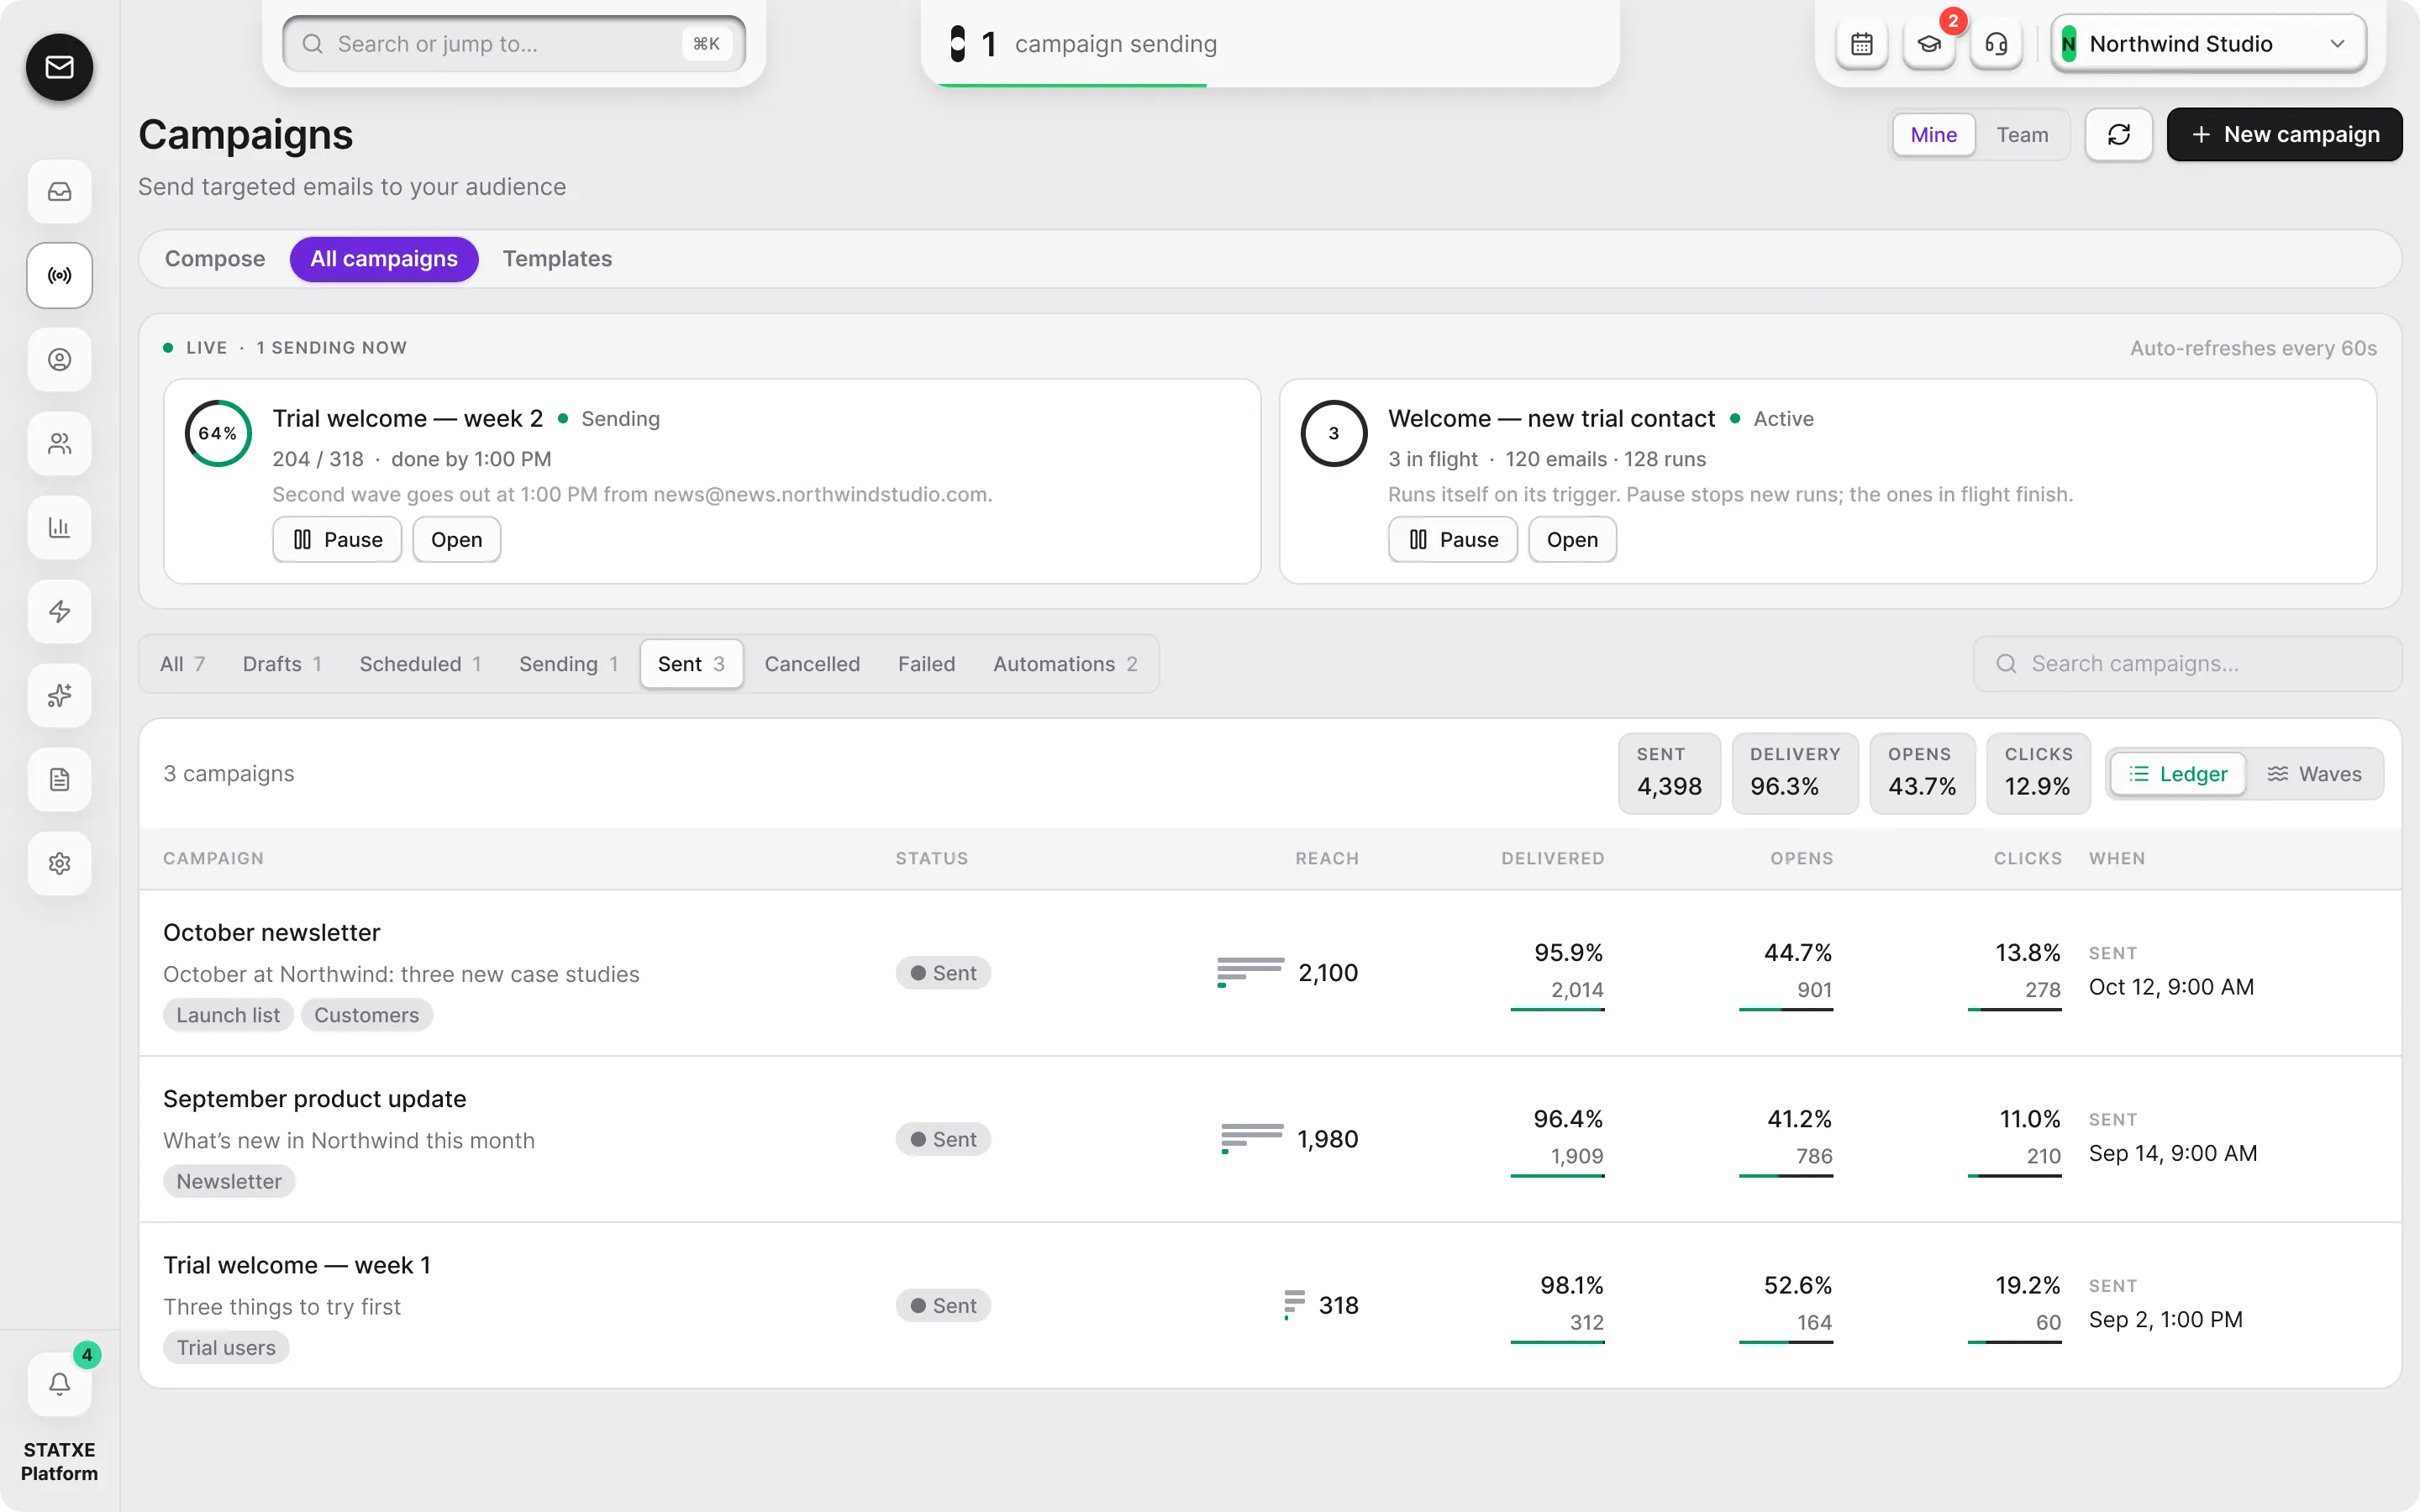Viewport: 2420px width, 1512px height.
Task: Click the reach bars icon for Trial welcome week 1
Action: click(1294, 1304)
